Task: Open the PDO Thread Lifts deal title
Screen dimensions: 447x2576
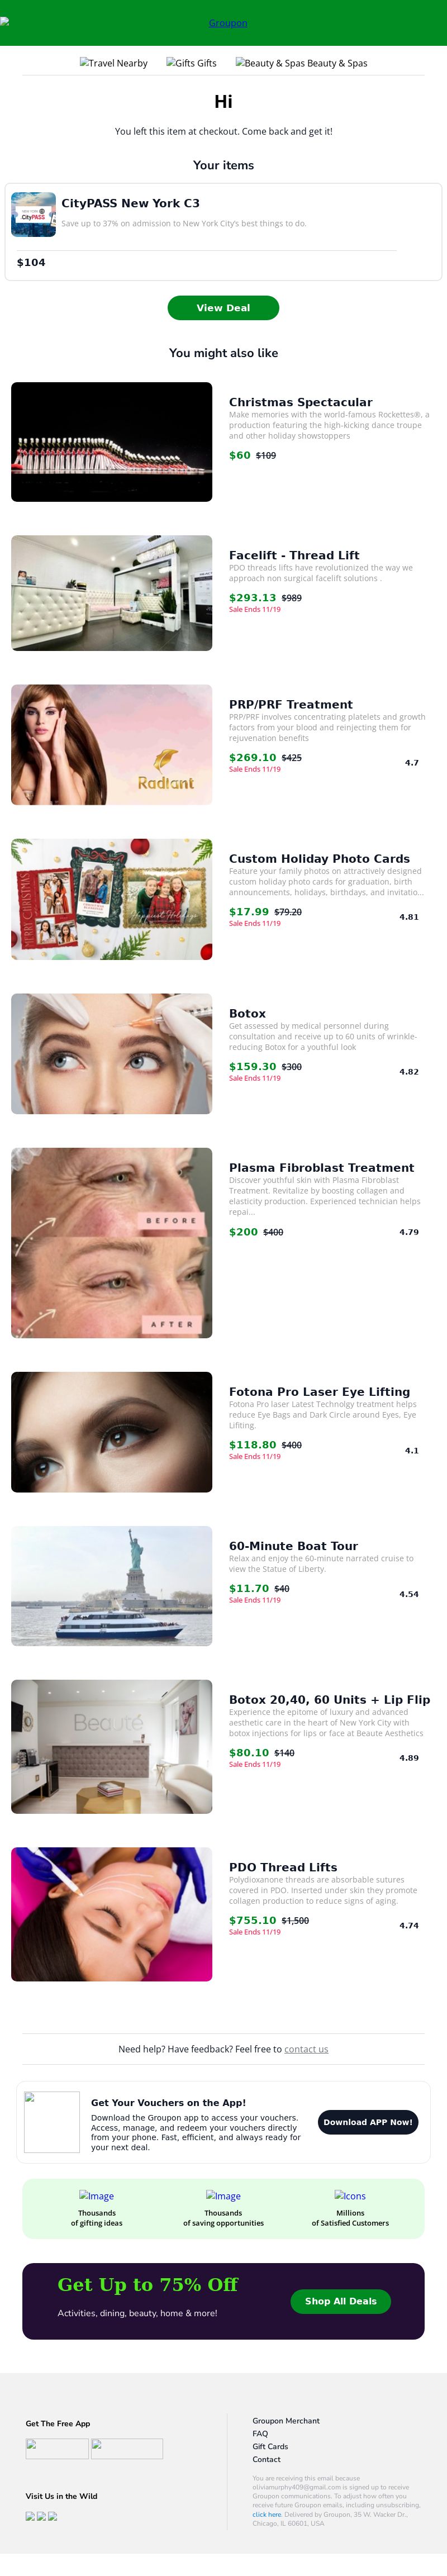Action: 283,1867
